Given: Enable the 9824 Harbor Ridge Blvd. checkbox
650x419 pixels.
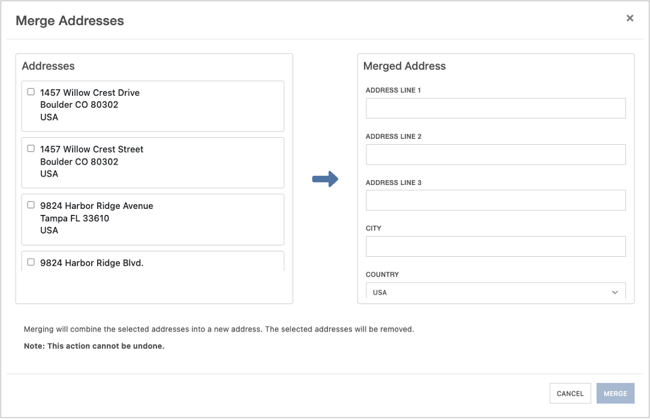Looking at the screenshot, I should point(31,262).
